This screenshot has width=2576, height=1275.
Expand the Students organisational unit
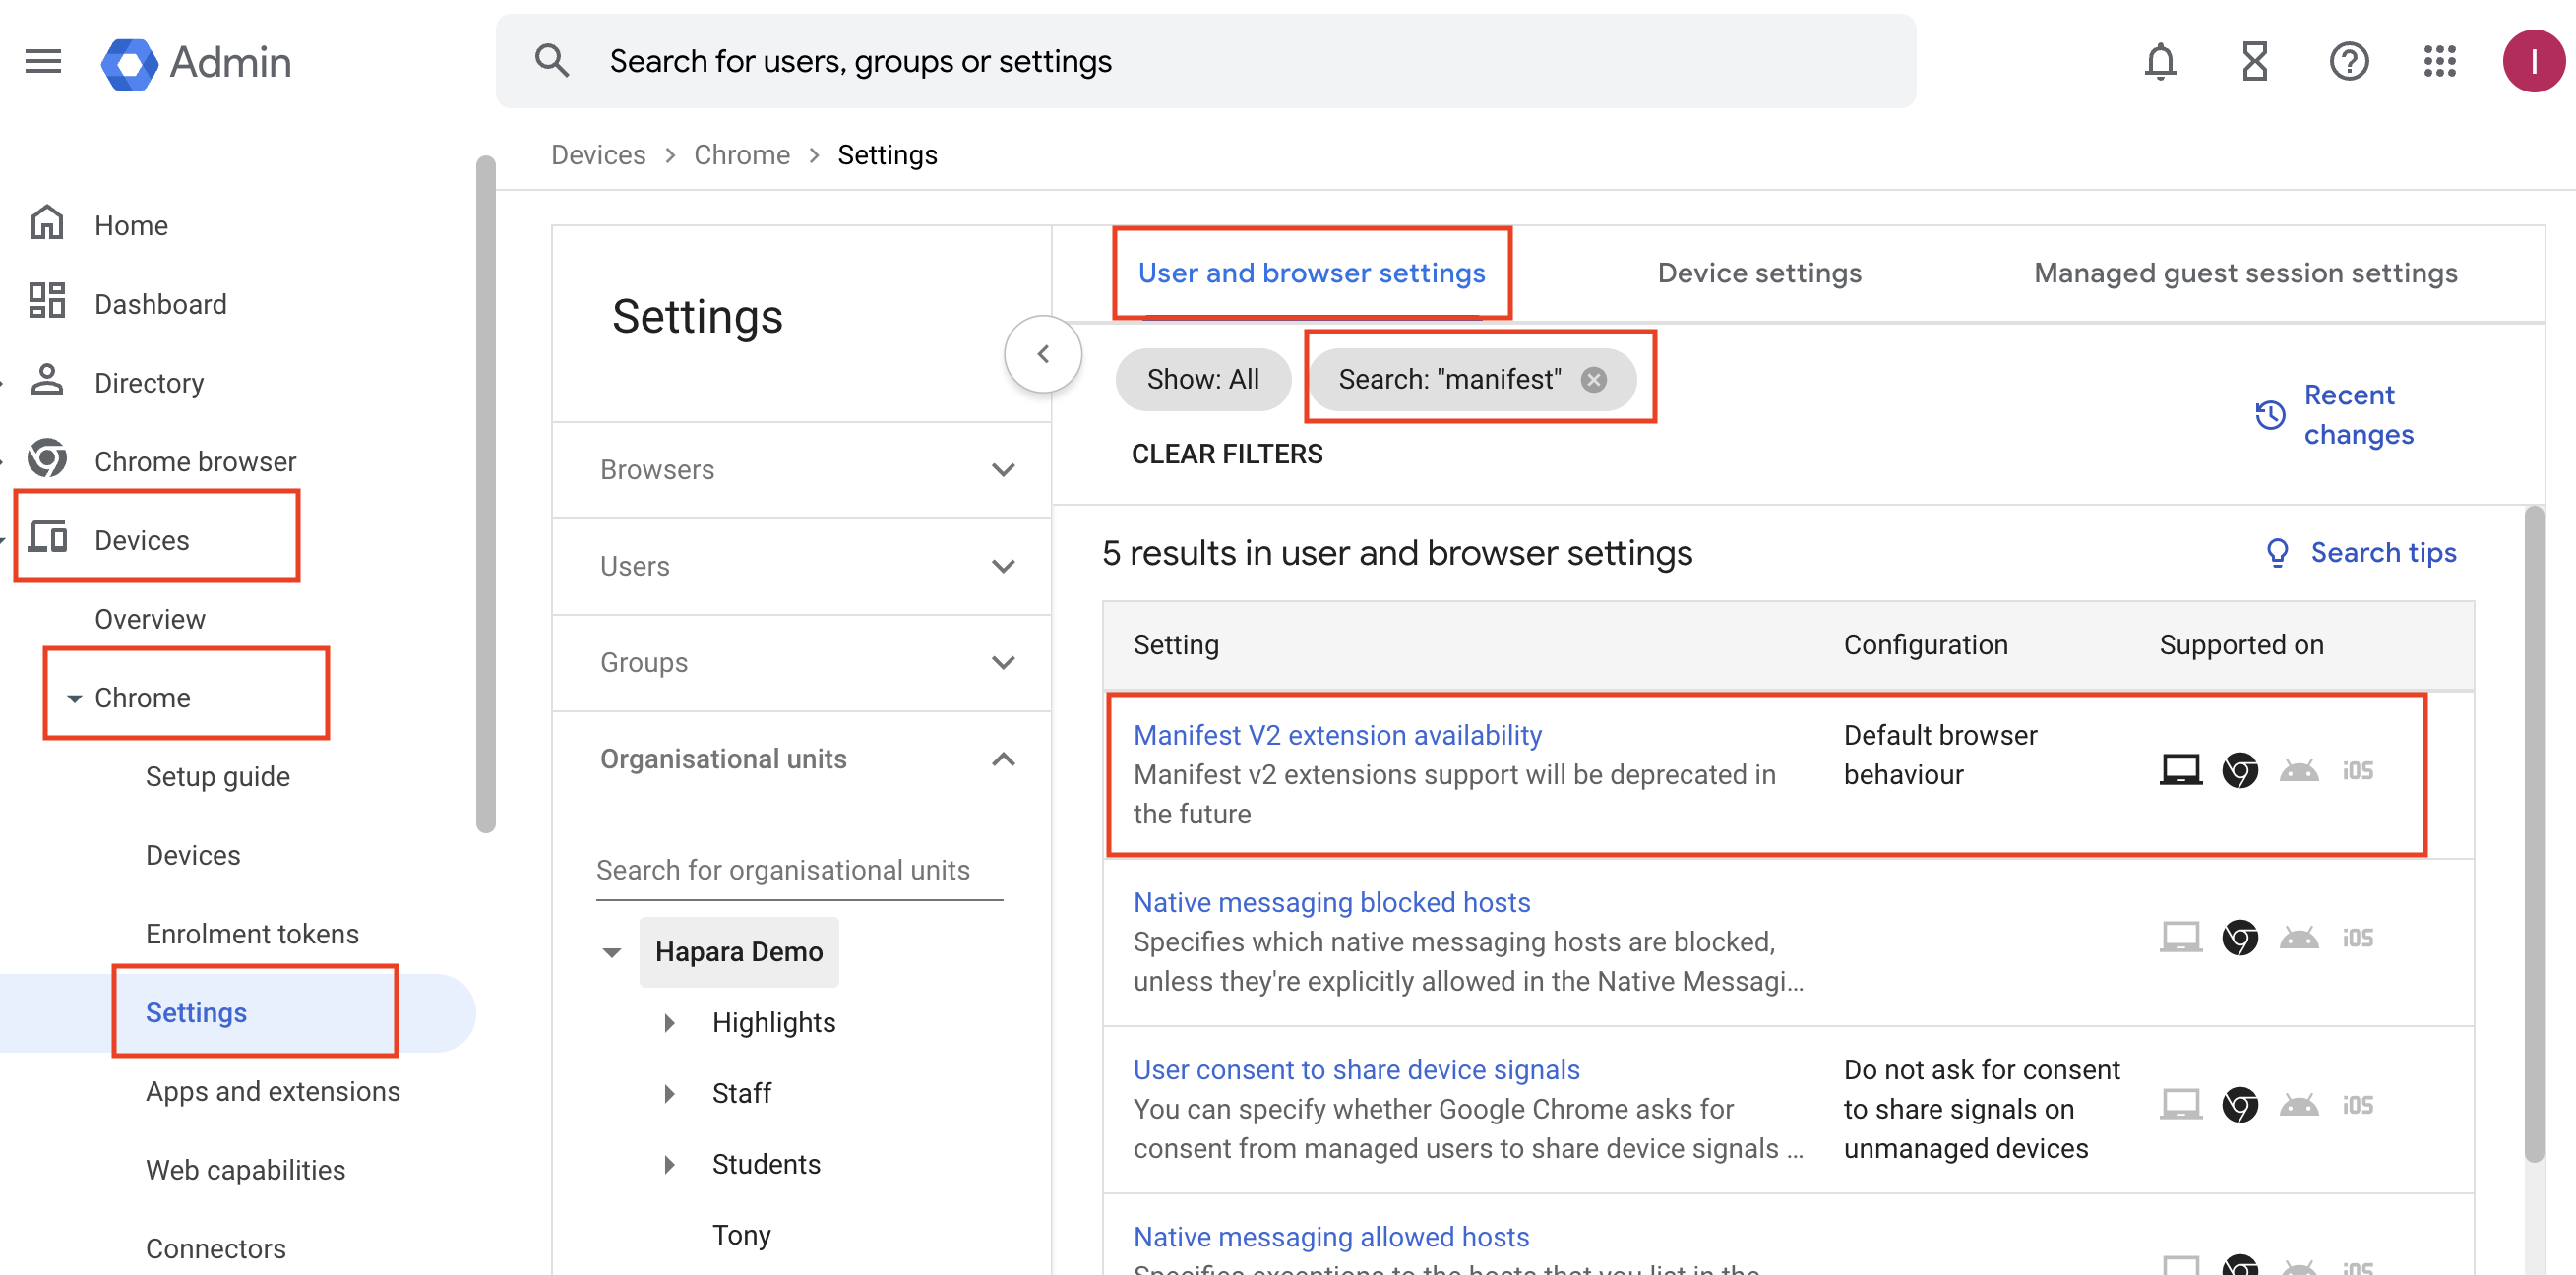[669, 1164]
